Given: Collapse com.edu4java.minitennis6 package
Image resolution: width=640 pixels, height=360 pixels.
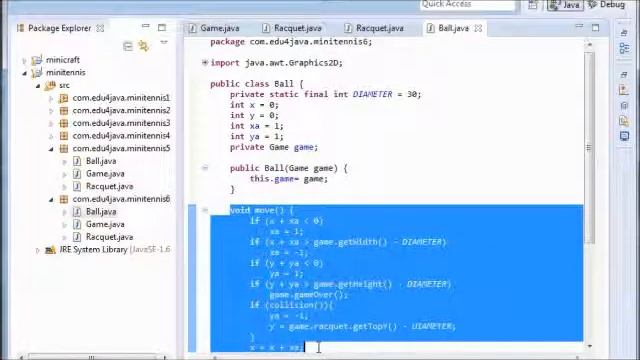Looking at the screenshot, I should (x=51, y=200).
